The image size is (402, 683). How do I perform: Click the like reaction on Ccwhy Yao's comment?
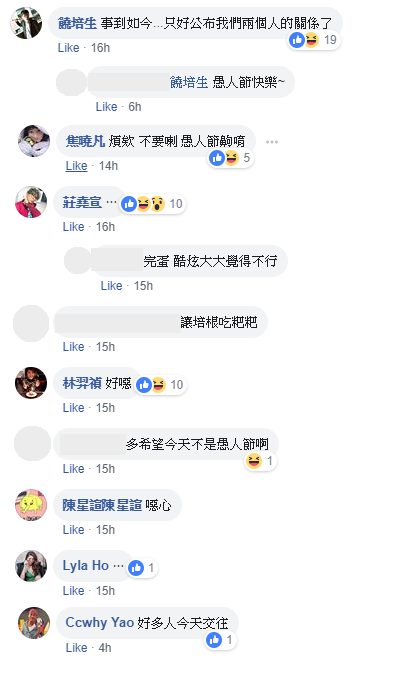(220, 640)
